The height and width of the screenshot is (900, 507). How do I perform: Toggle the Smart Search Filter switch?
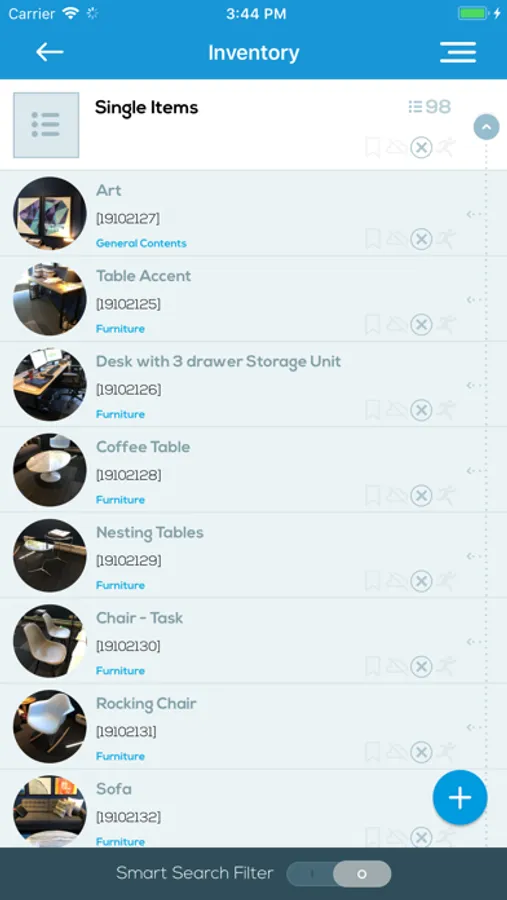pos(339,874)
